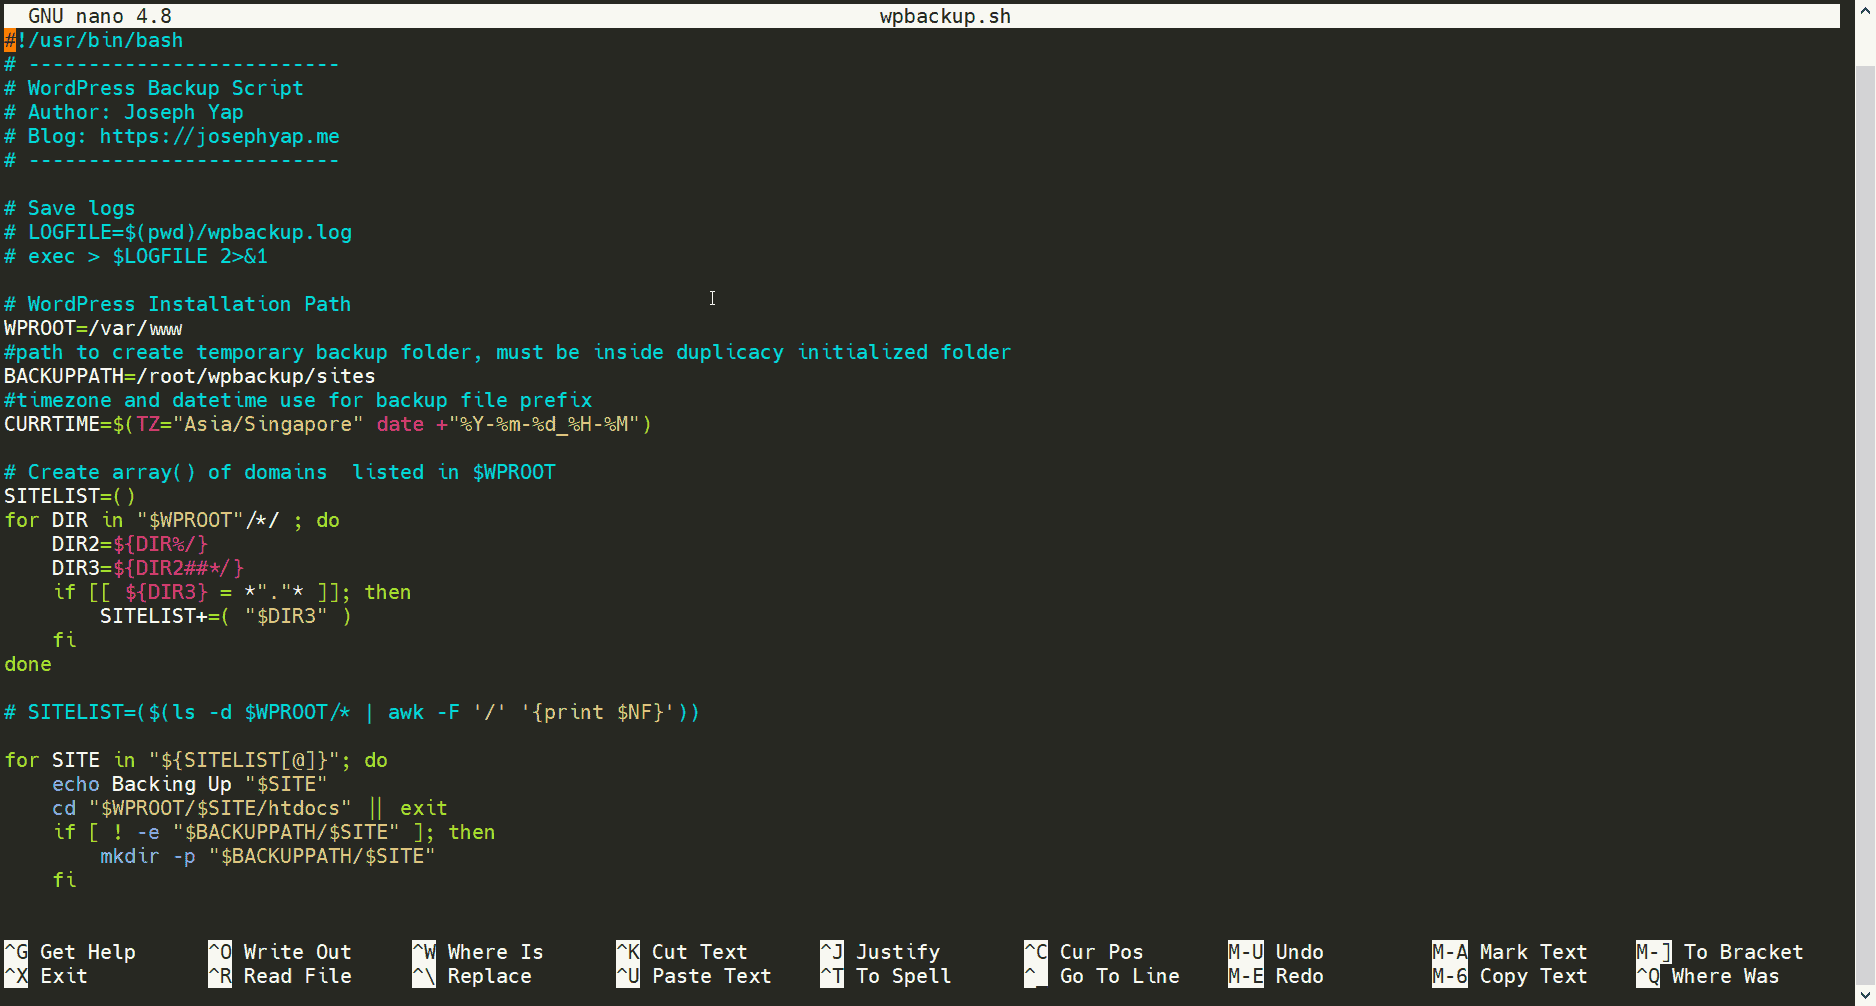
Task: Click the Undo shortcut
Action: (1299, 952)
